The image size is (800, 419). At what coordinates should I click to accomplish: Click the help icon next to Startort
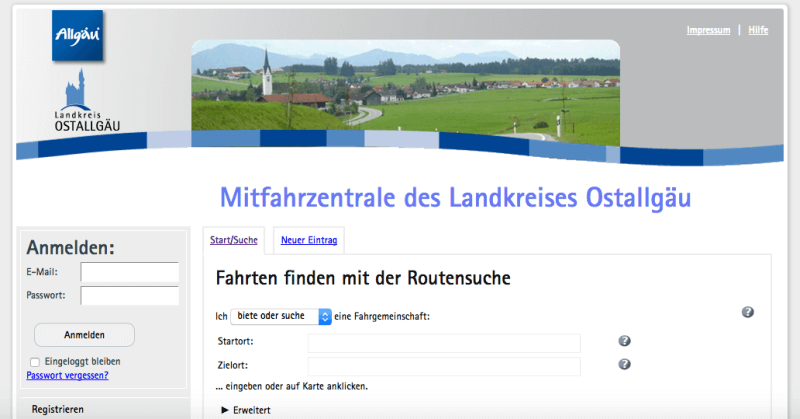pos(624,341)
